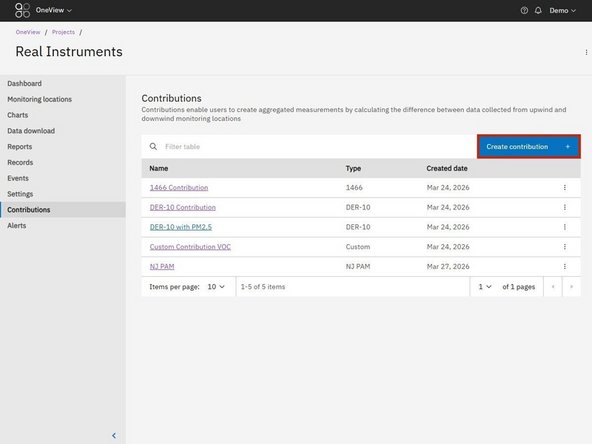Open row options for DER-10 Contribution
Image resolution: width=592 pixels, height=444 pixels.
point(564,207)
